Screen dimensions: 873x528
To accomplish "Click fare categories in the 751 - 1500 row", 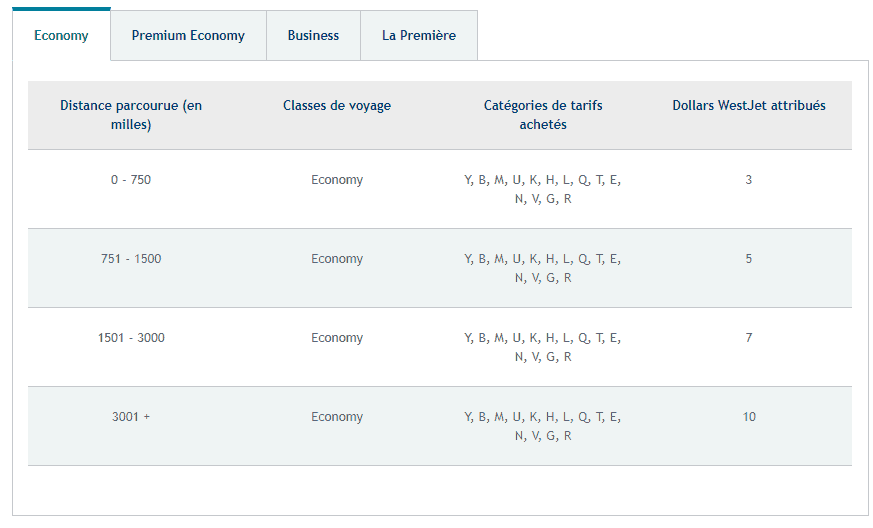I will click(x=543, y=268).
